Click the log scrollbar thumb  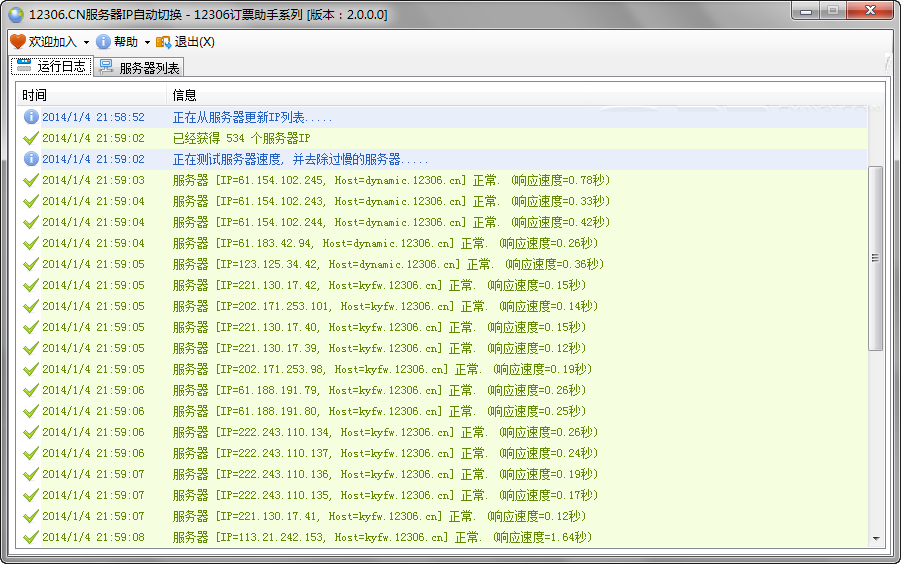pyautogui.click(x=875, y=258)
